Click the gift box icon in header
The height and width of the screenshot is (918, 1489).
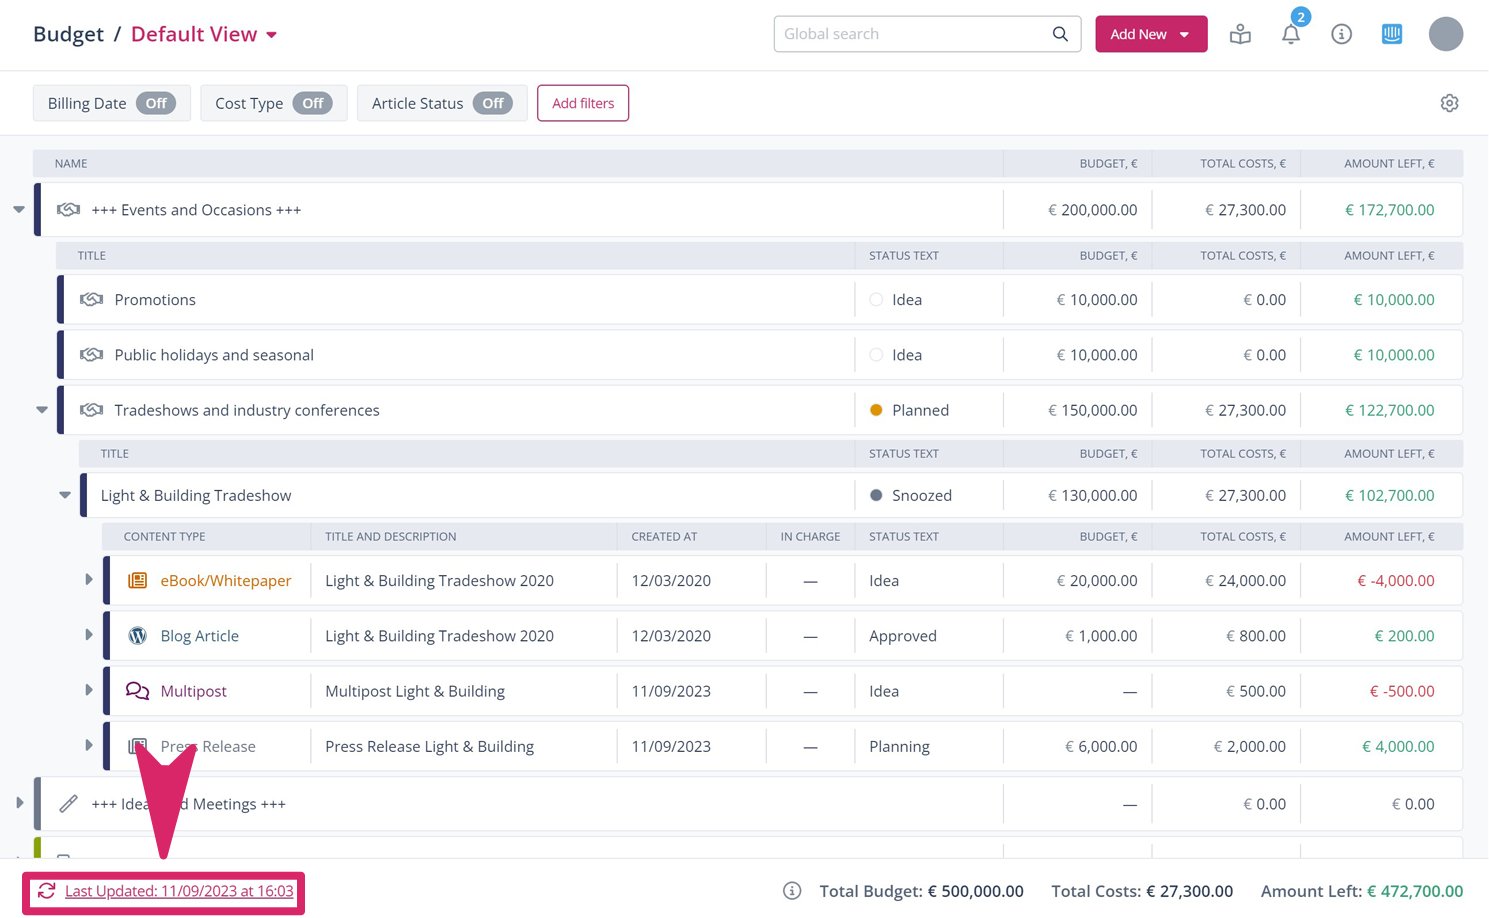point(1240,34)
